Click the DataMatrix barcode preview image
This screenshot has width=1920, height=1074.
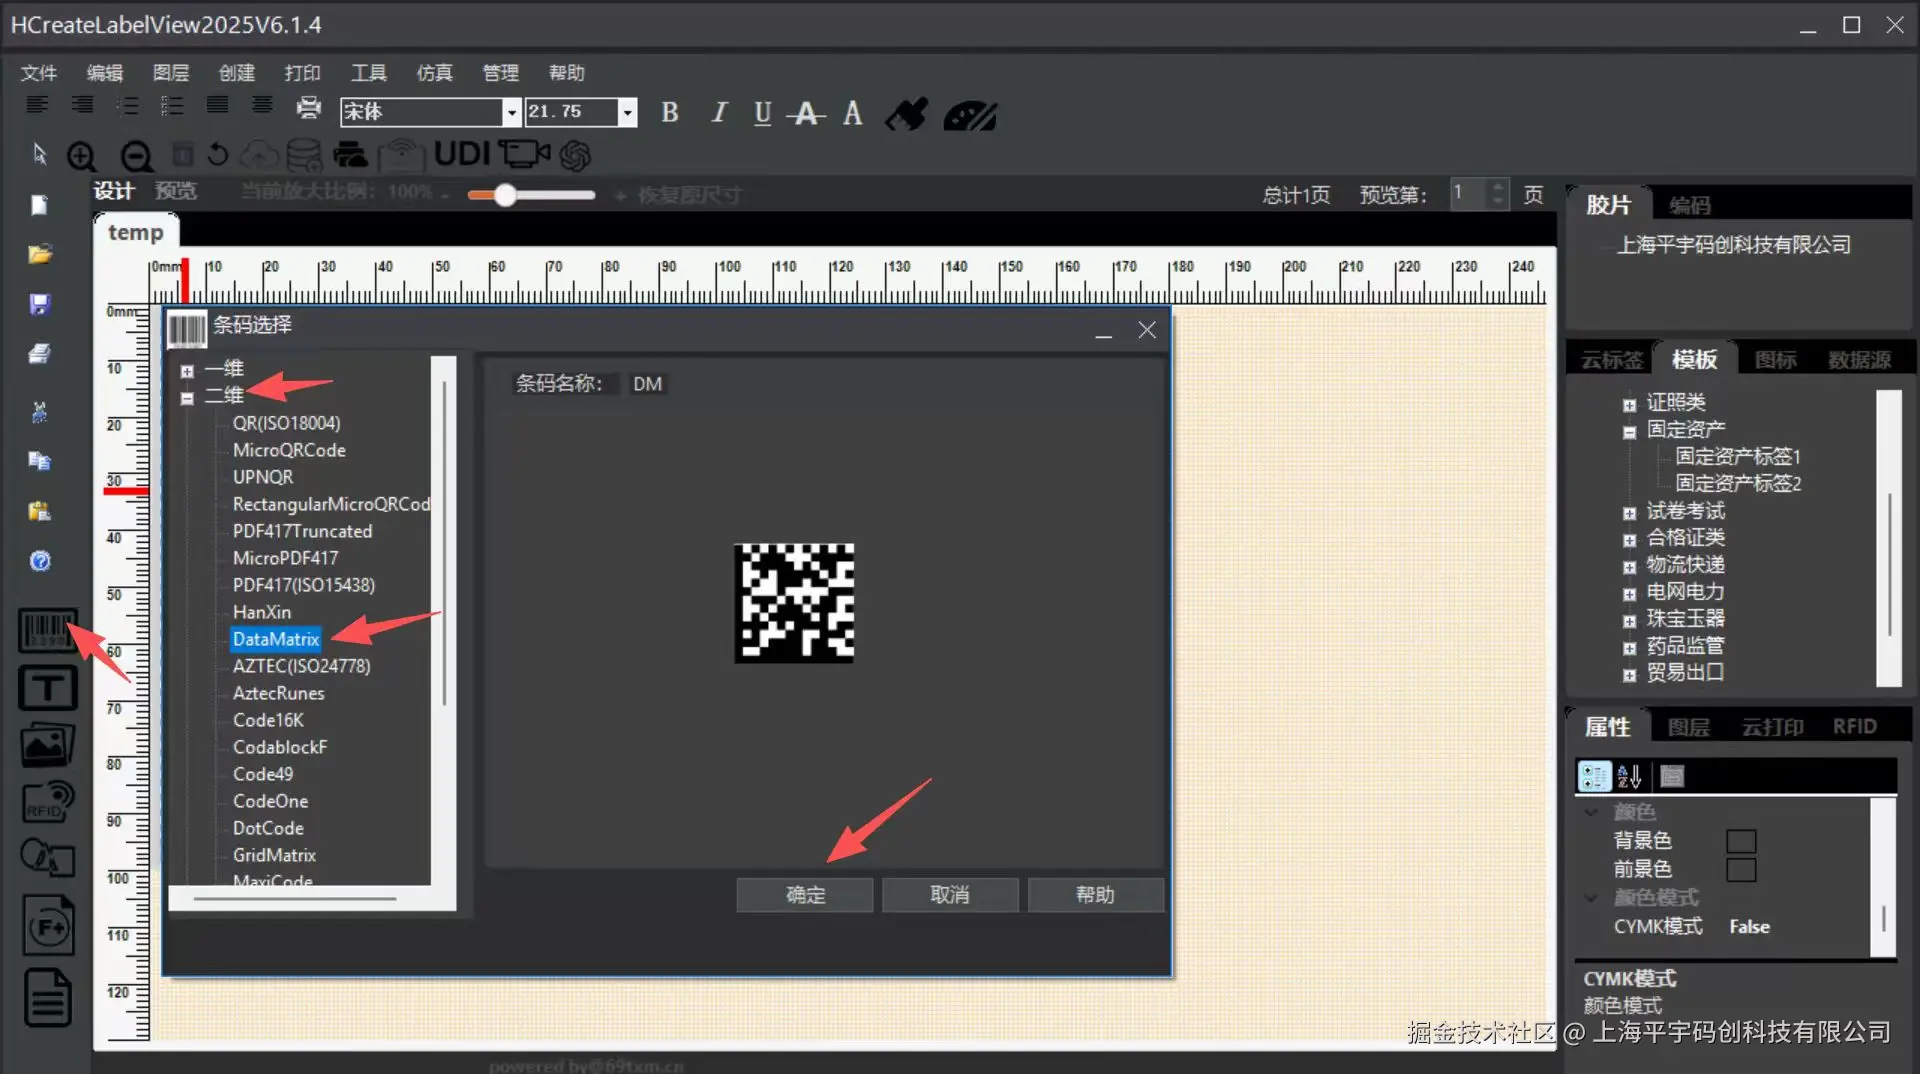(x=795, y=603)
